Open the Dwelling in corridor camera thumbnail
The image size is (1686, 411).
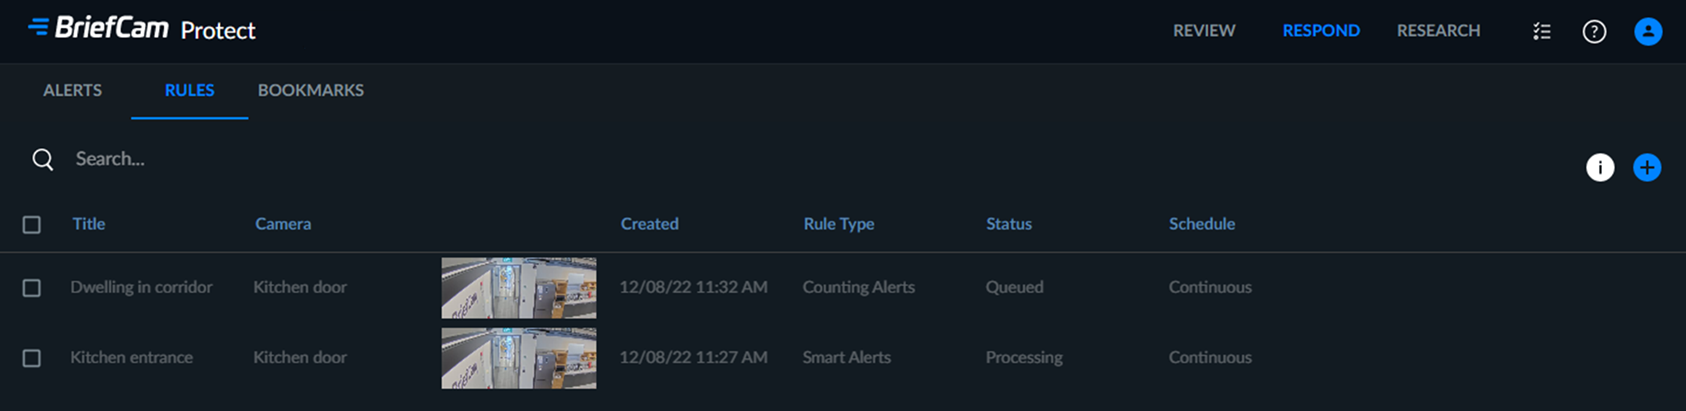tap(519, 288)
